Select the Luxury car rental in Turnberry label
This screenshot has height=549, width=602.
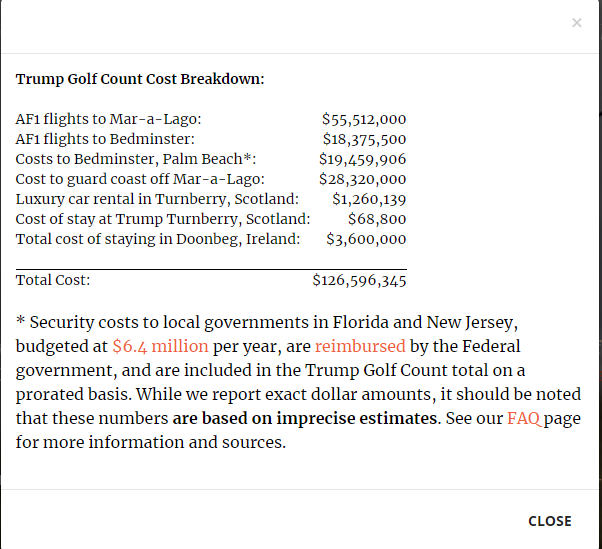coord(157,199)
